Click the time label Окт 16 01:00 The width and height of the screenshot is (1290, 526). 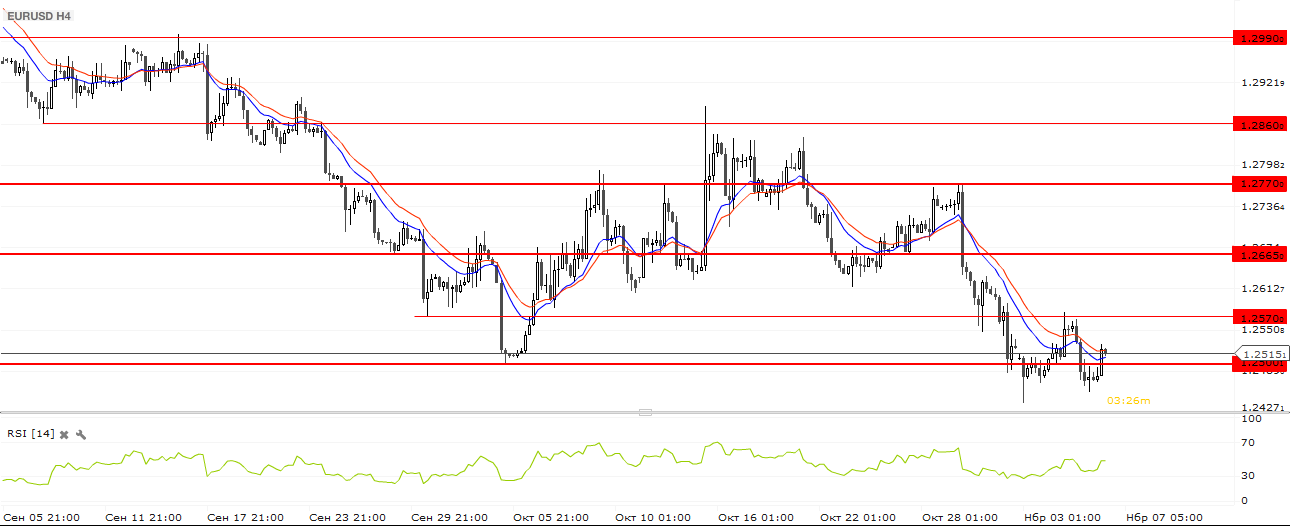pos(755,518)
